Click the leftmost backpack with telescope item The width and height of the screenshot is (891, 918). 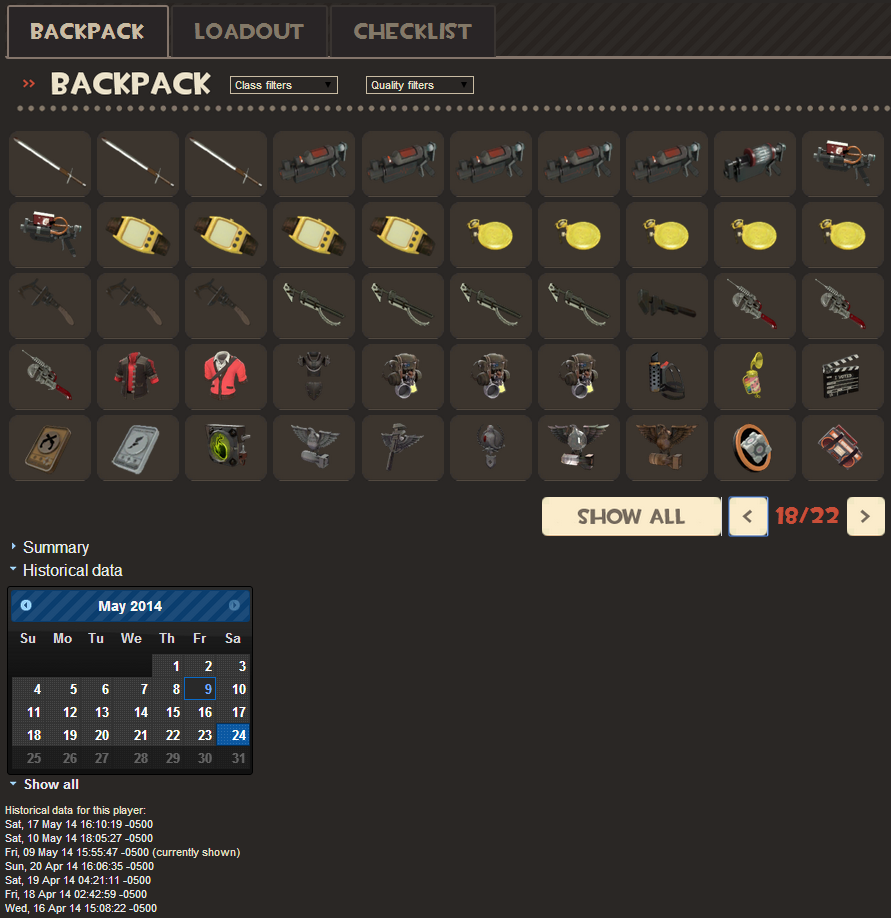point(403,376)
